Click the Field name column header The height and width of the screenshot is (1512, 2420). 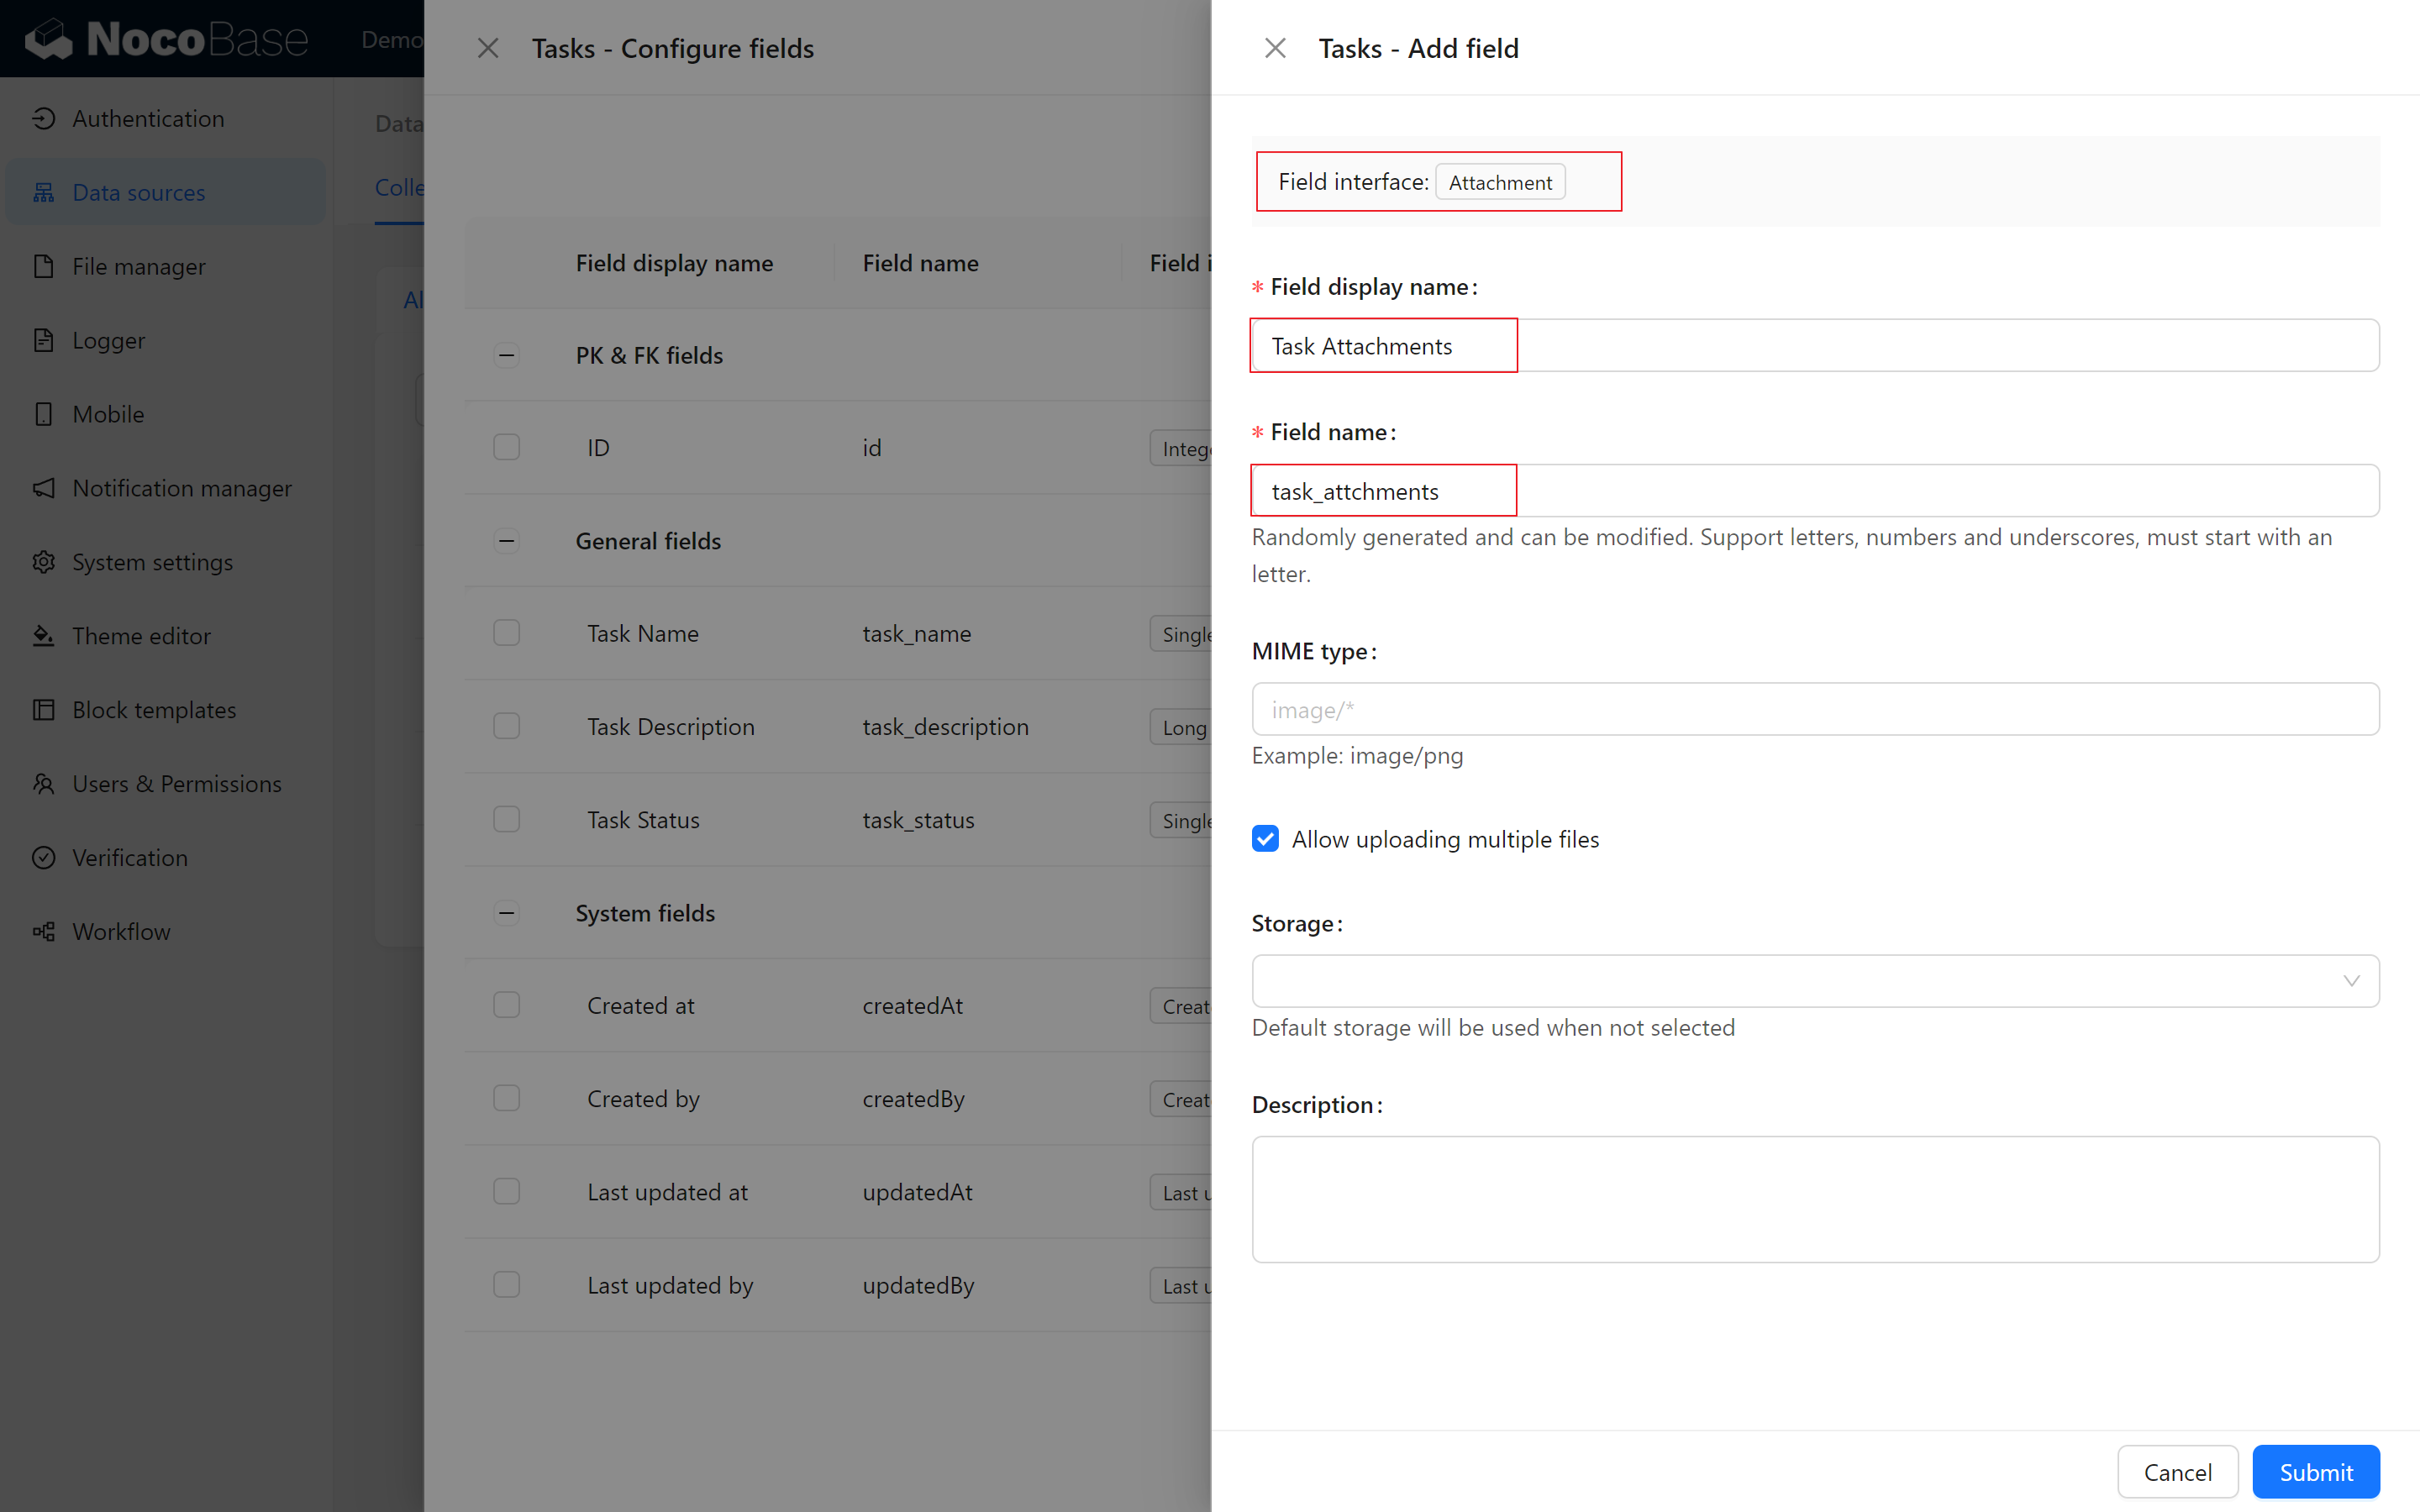coord(920,263)
